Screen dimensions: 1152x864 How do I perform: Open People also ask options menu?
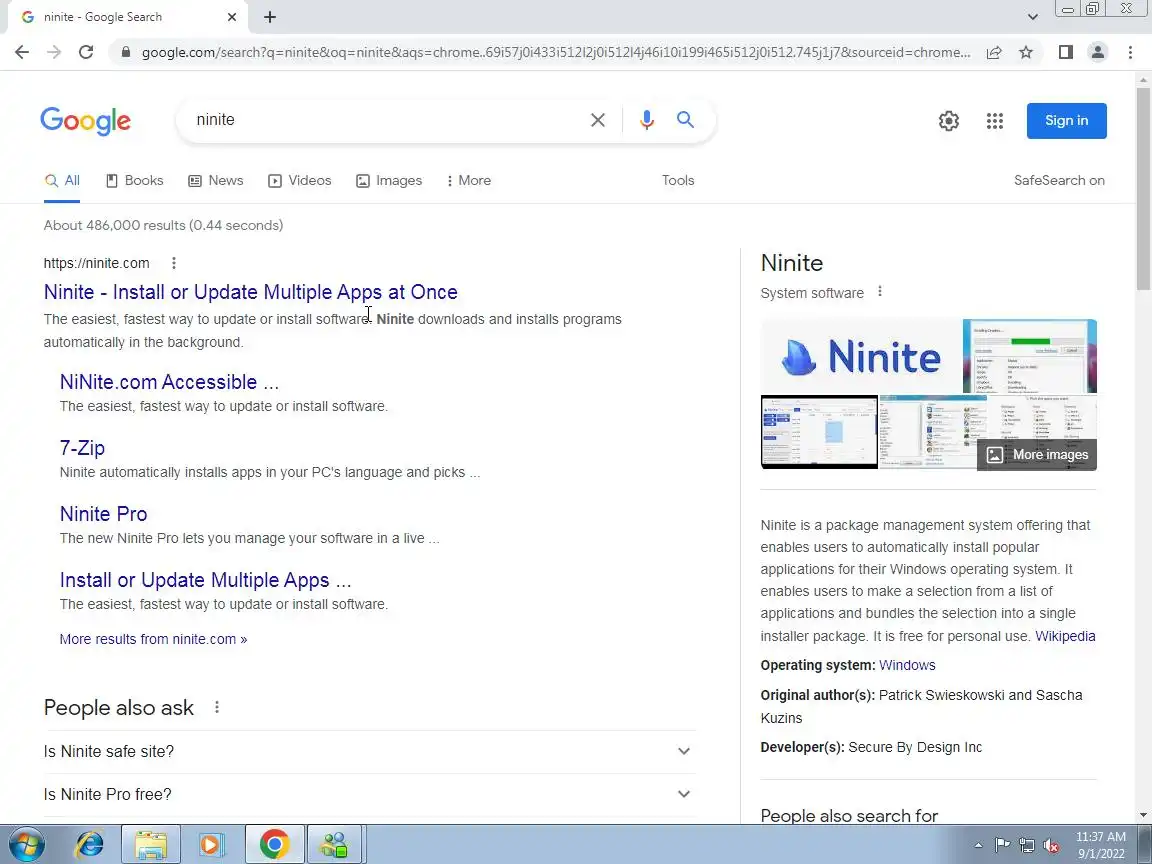217,708
